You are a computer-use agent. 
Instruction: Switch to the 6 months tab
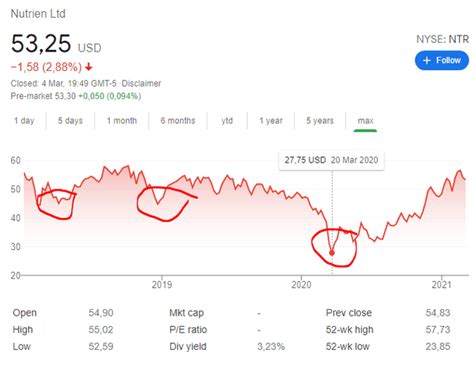[178, 121]
